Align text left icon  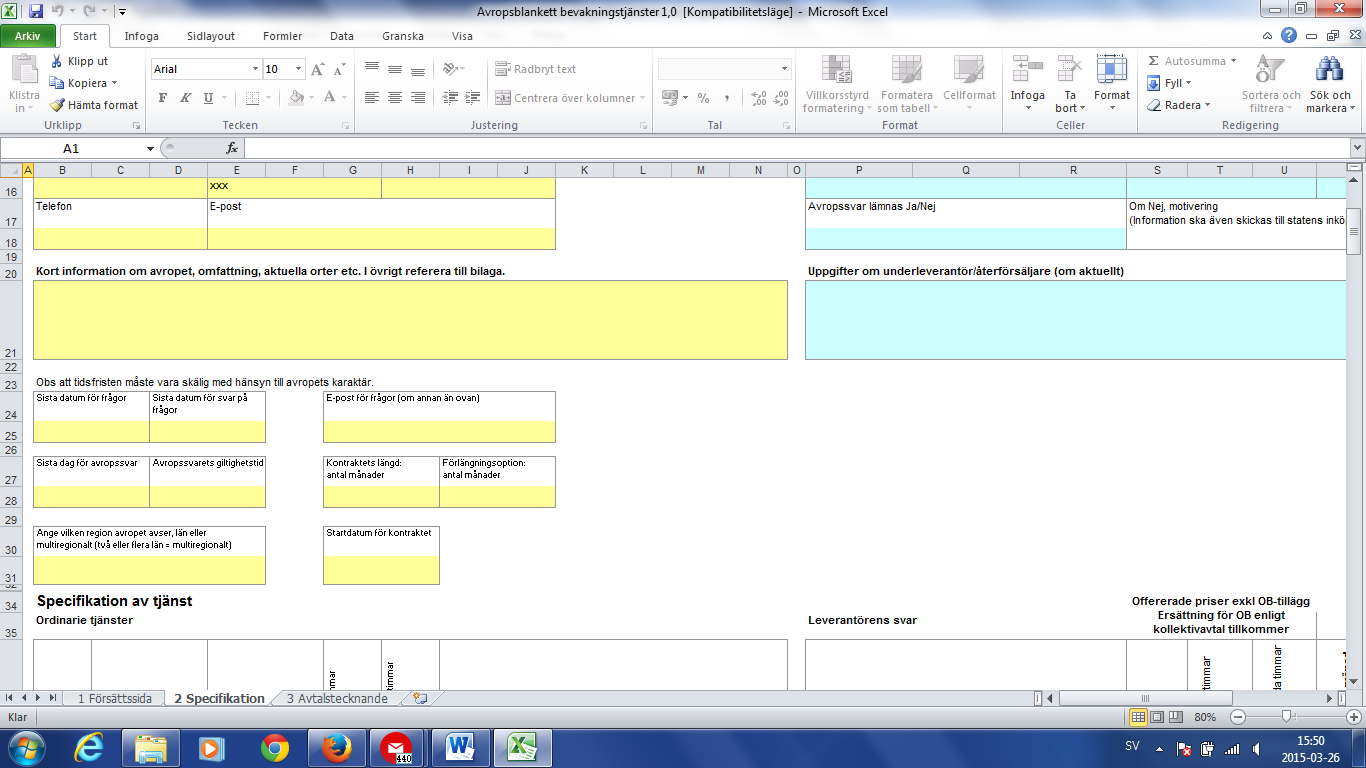click(372, 98)
